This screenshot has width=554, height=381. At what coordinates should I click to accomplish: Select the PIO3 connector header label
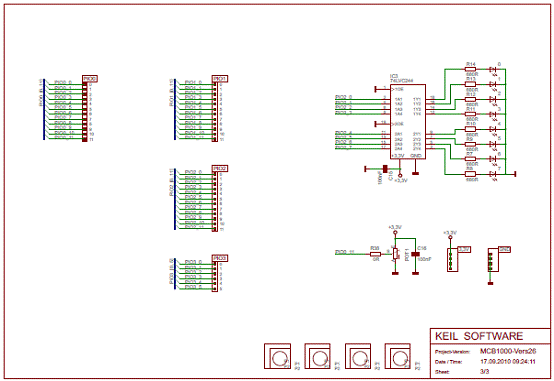click(x=220, y=258)
